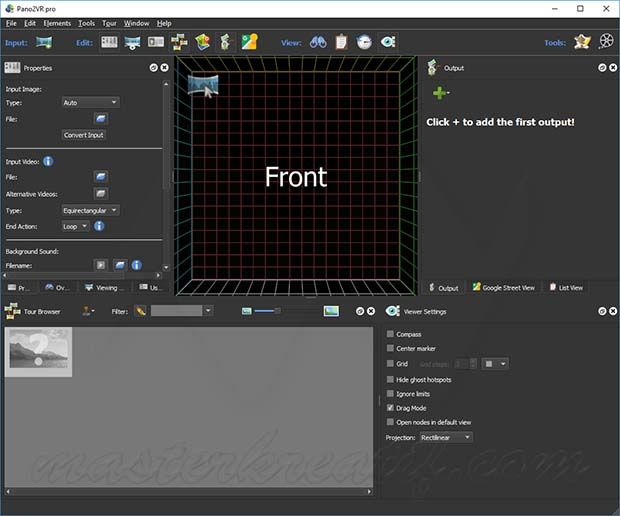Enable the Compass checkbox

[390, 334]
